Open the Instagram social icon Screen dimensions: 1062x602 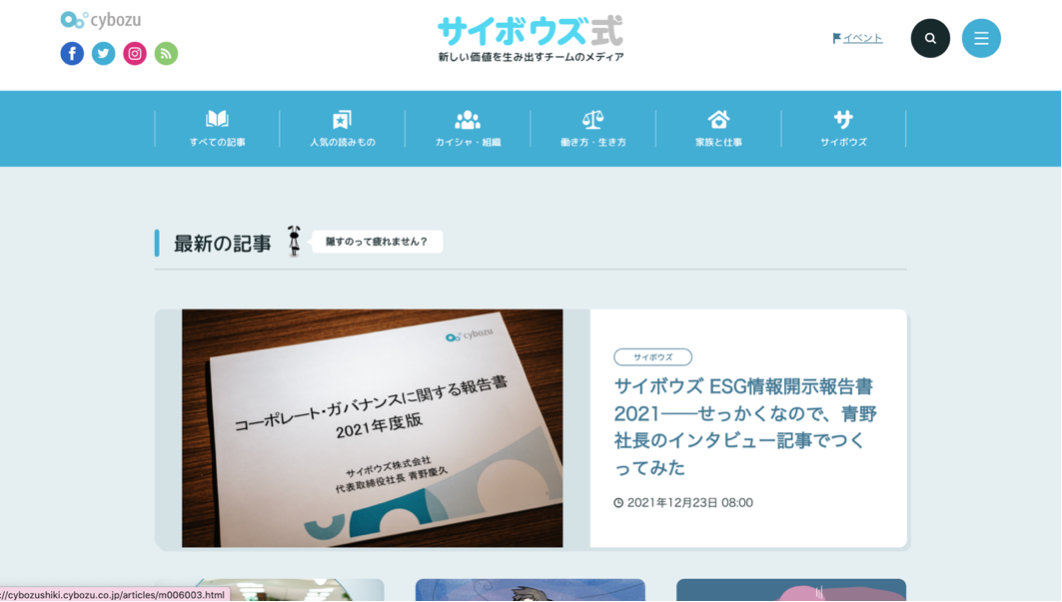point(135,54)
